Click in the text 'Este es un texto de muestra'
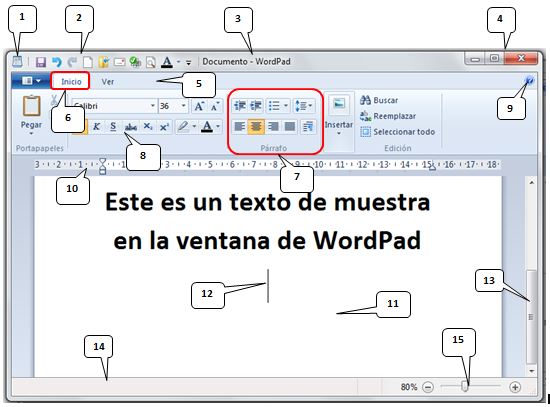This screenshot has height=407, width=550. [268, 202]
